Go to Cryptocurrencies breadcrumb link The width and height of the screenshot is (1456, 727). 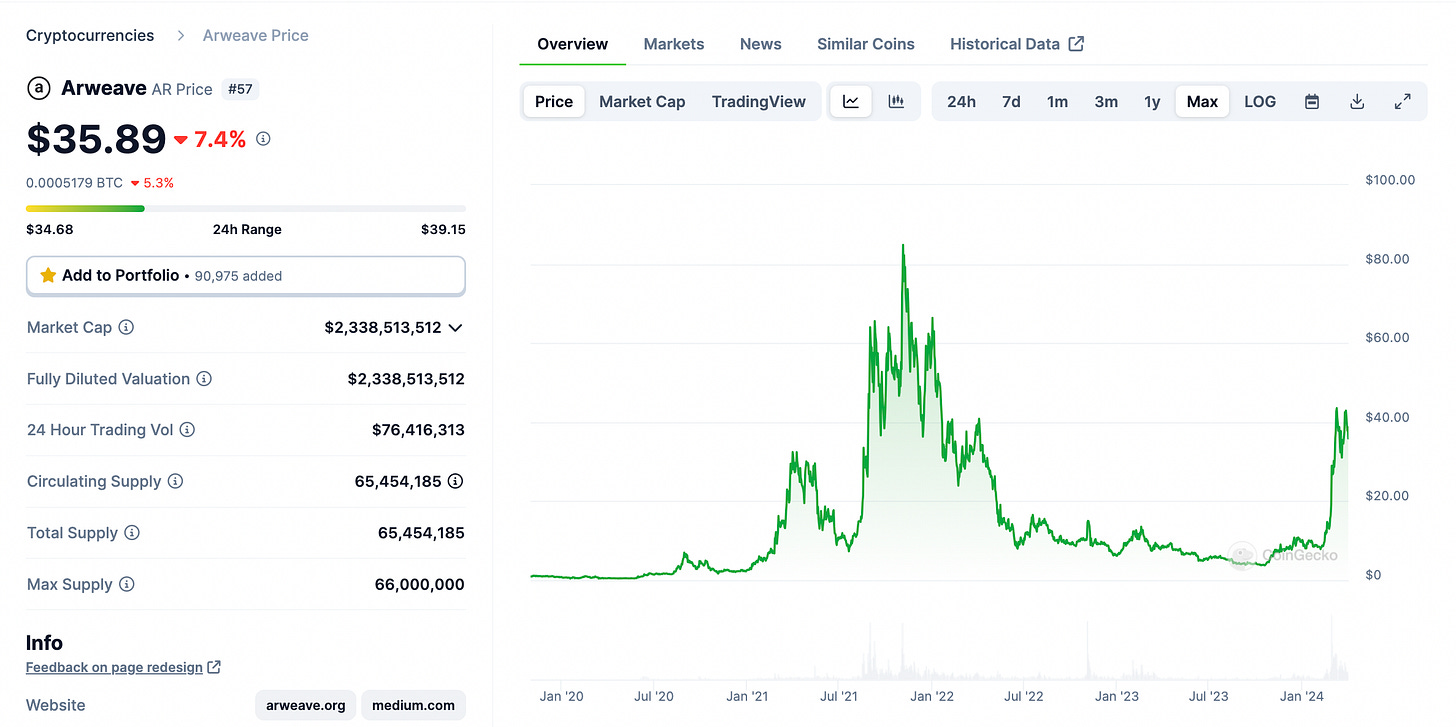click(90, 35)
